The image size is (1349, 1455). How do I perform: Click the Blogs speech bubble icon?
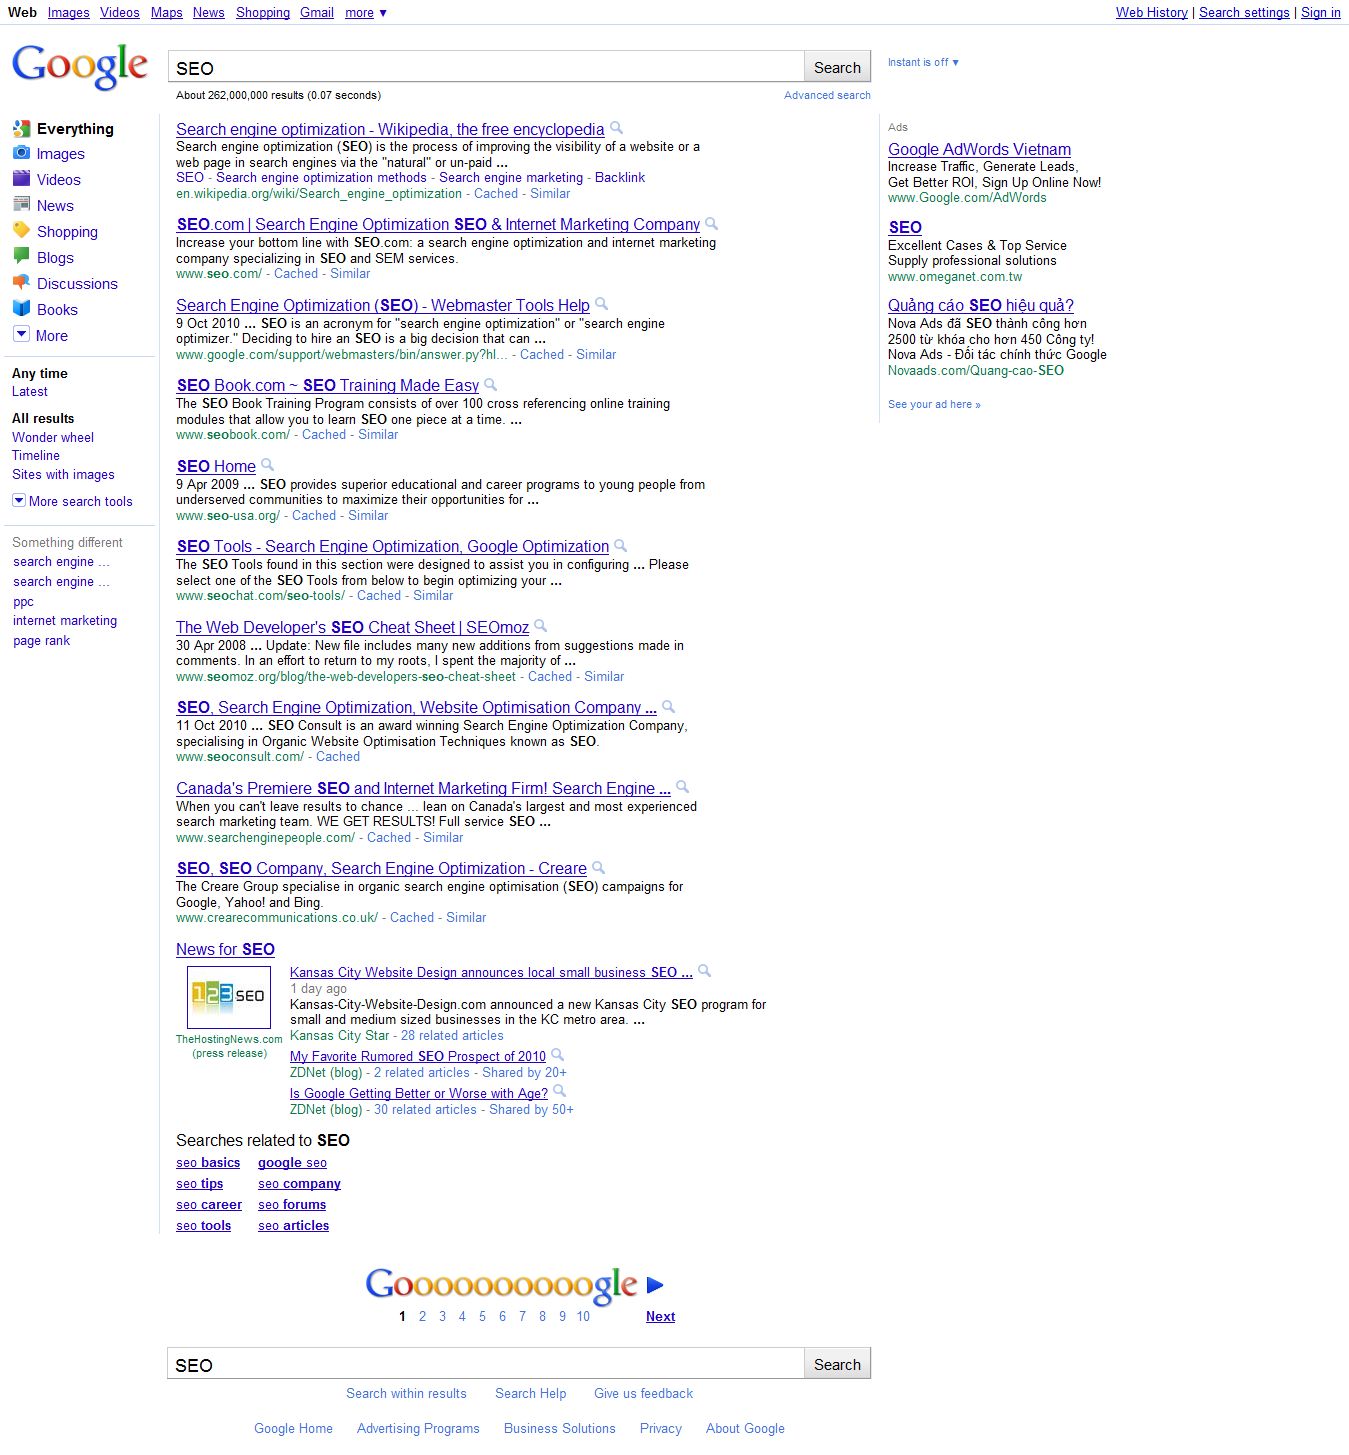click(x=21, y=256)
